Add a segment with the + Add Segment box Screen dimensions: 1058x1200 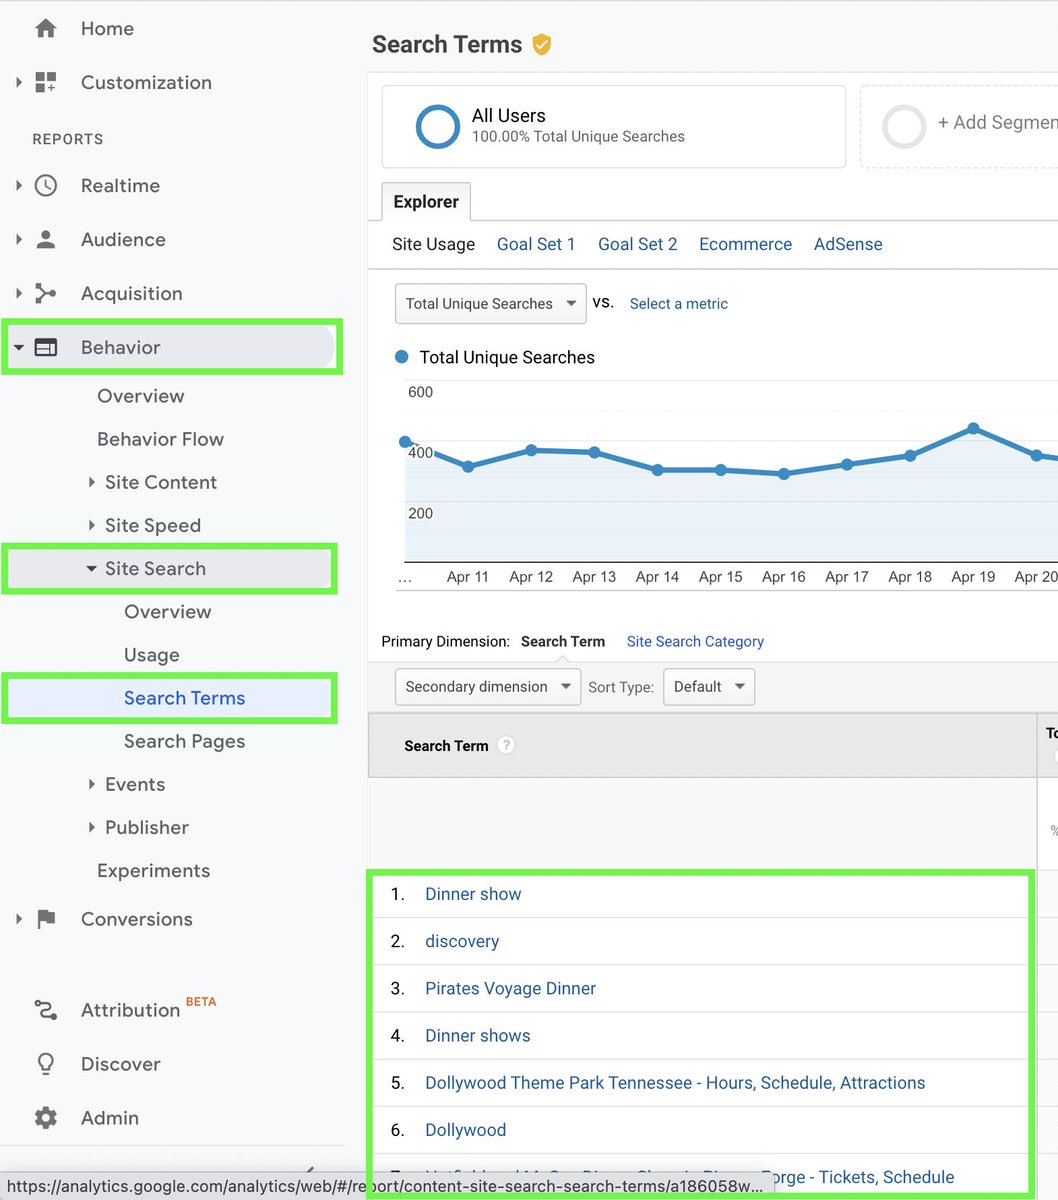point(959,126)
